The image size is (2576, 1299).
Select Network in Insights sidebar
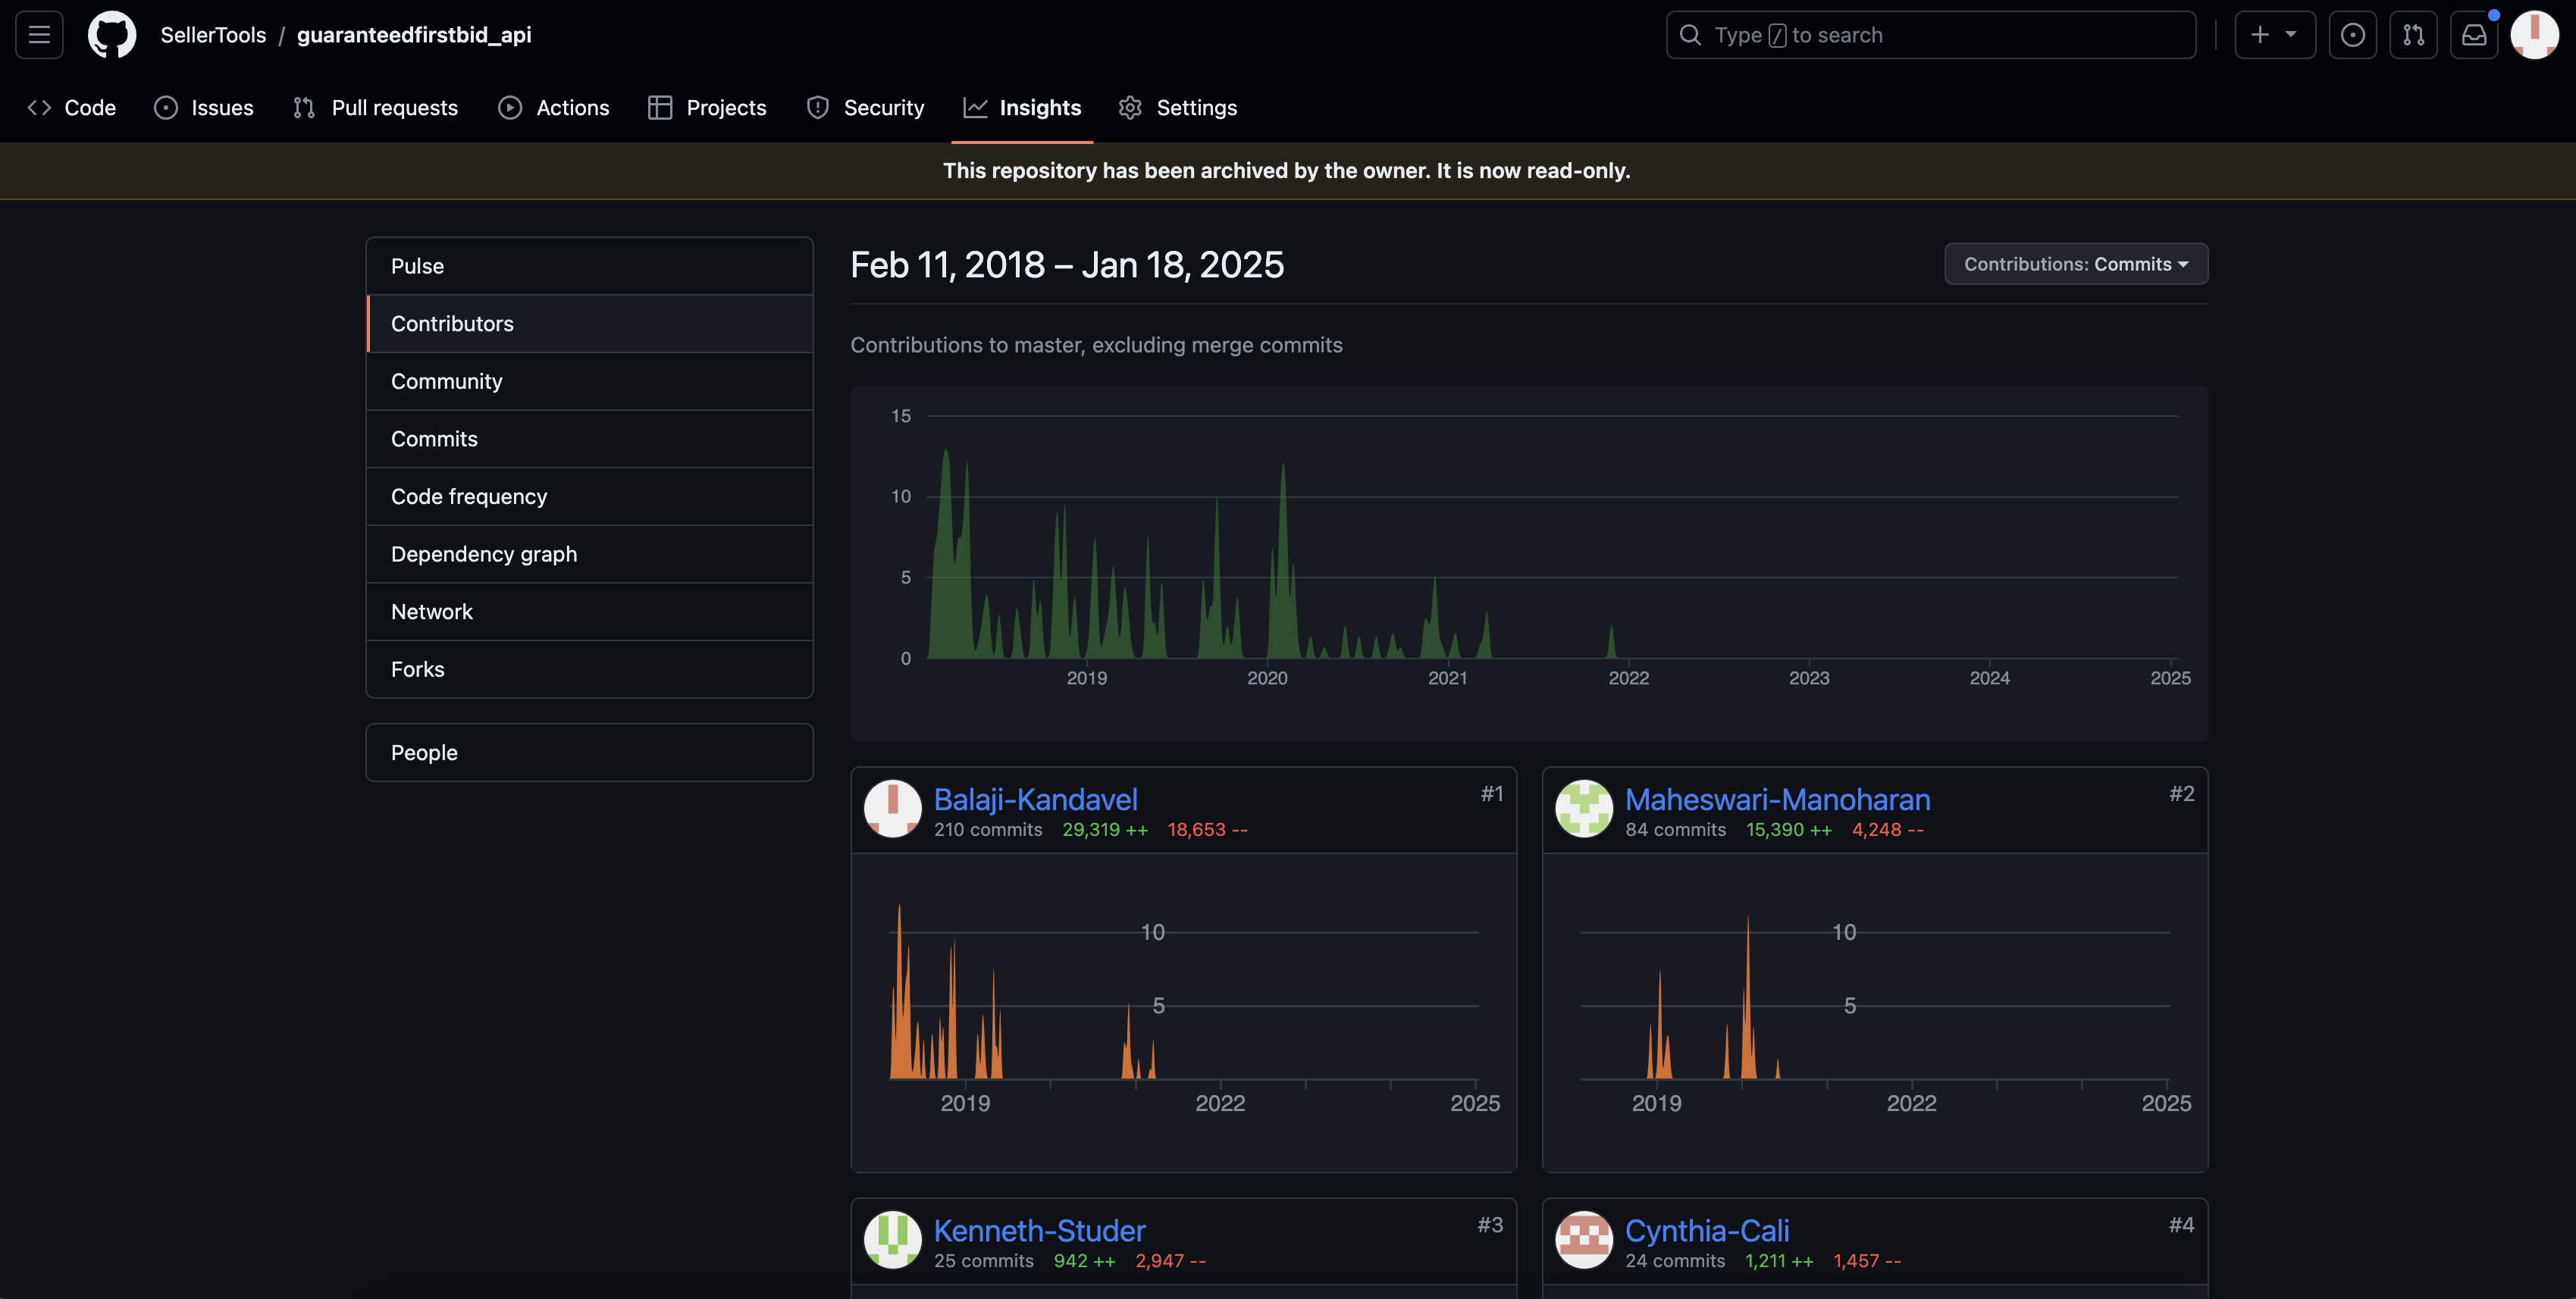tap(589, 612)
